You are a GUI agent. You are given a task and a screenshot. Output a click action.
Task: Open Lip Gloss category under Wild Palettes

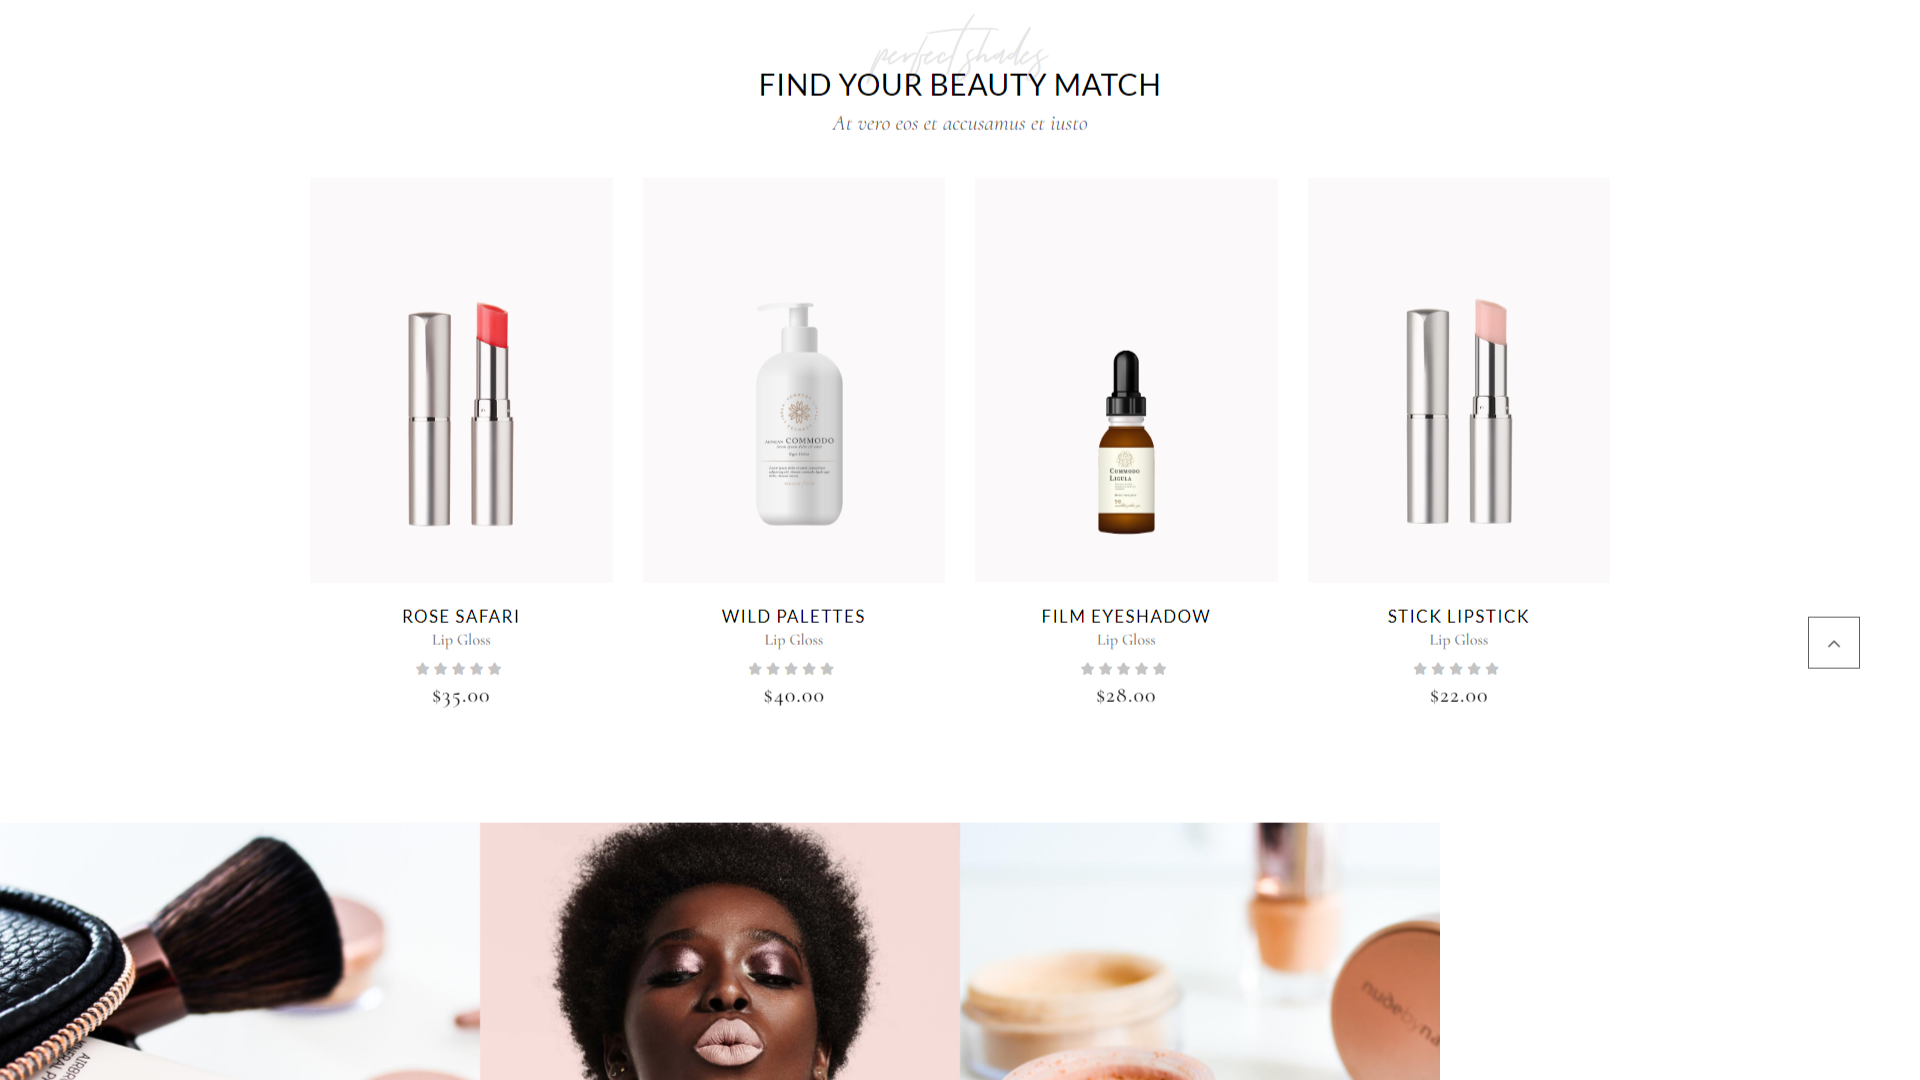coord(794,640)
